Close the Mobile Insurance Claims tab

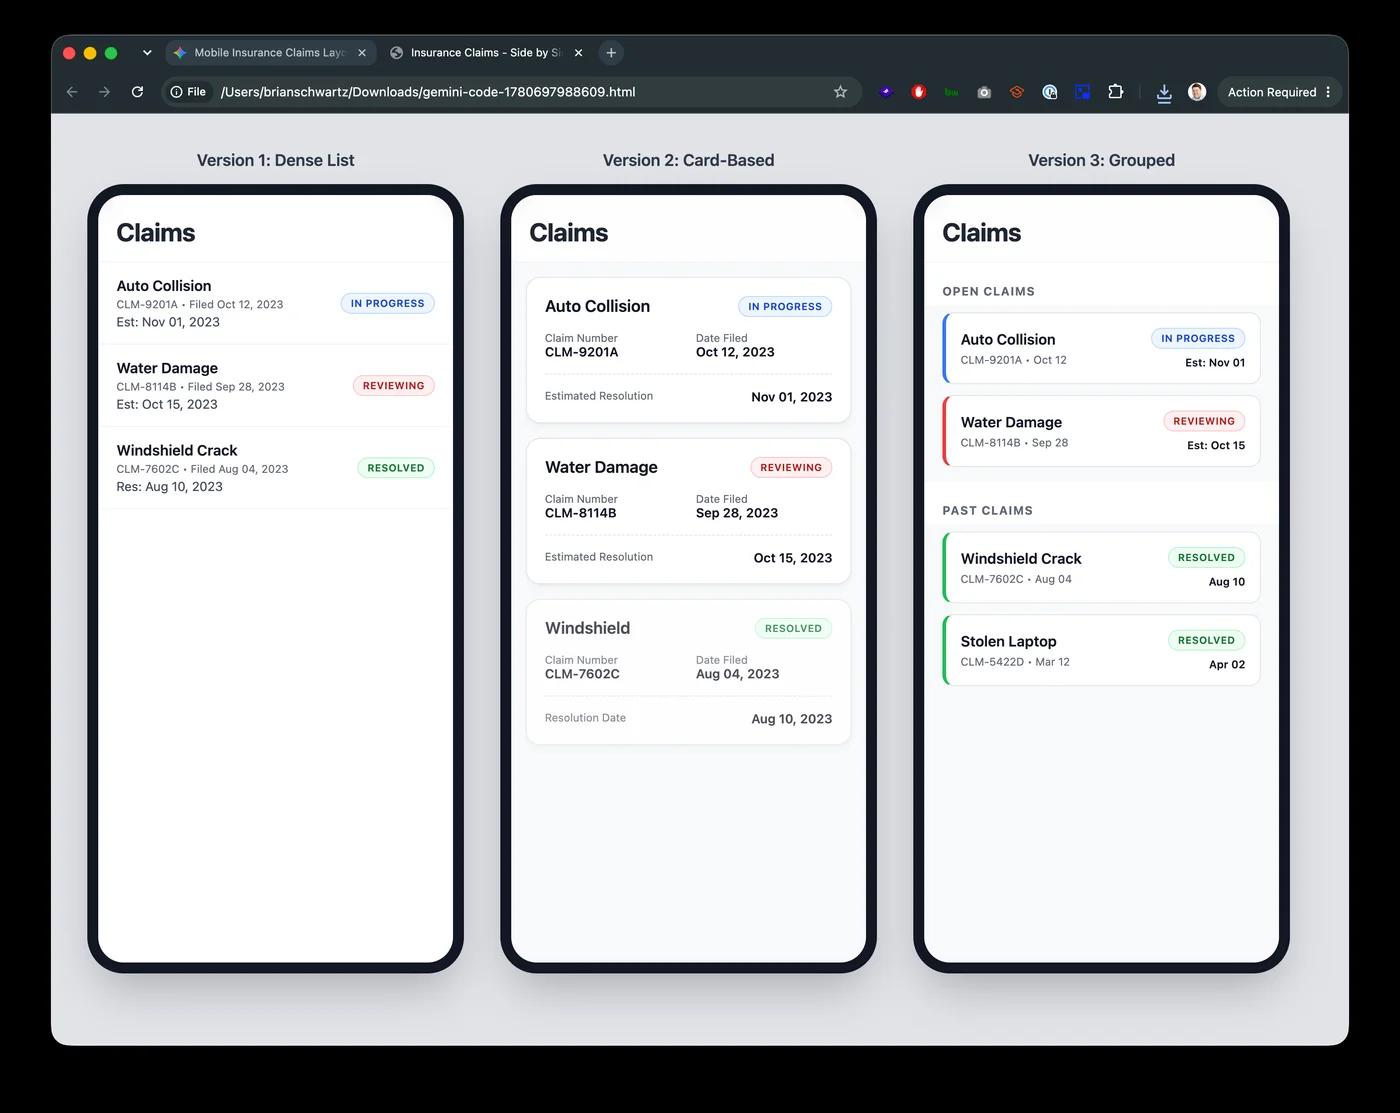pos(362,53)
